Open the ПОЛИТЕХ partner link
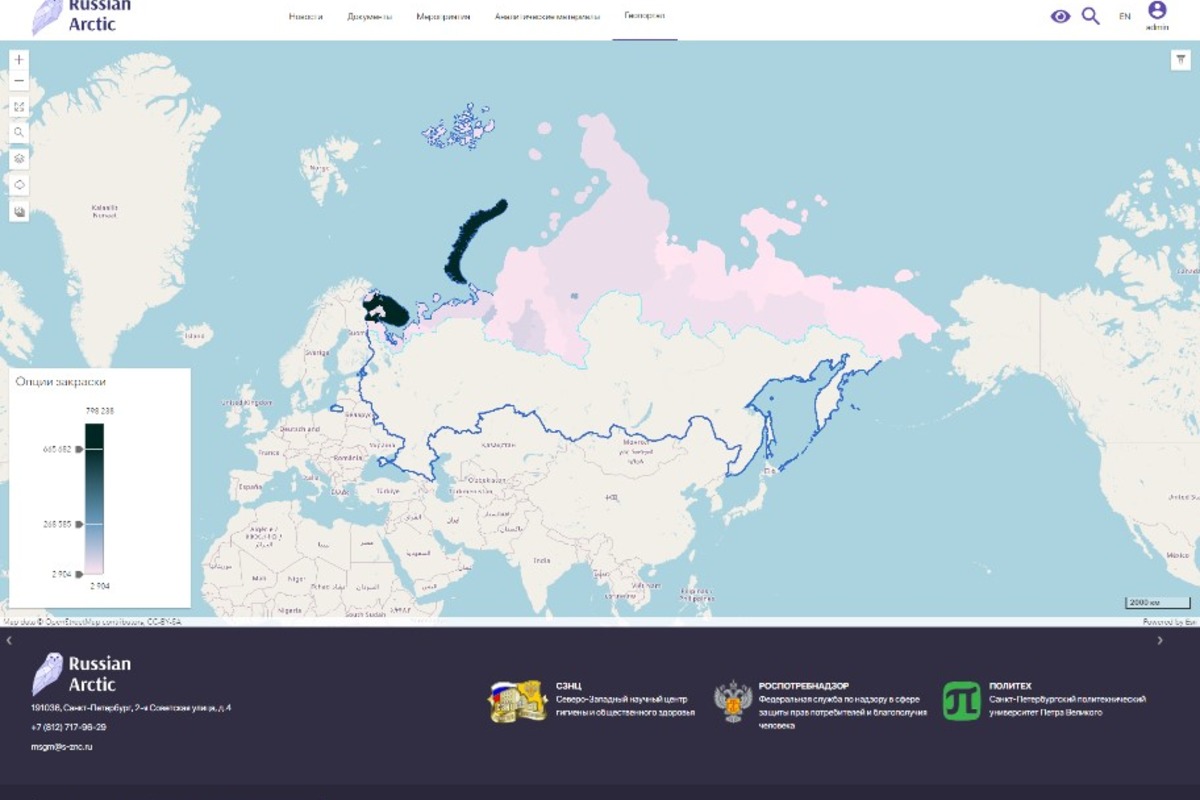 (x=1010, y=686)
